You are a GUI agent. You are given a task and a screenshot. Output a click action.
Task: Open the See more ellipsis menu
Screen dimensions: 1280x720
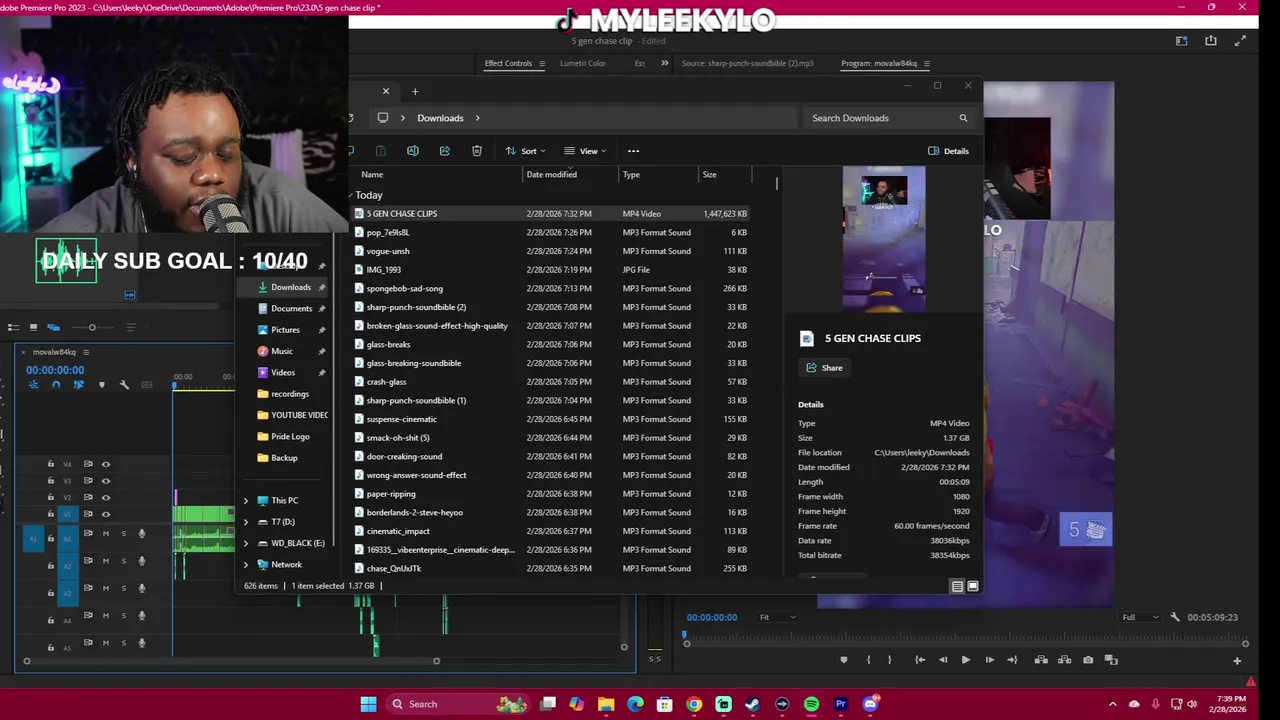click(x=633, y=151)
